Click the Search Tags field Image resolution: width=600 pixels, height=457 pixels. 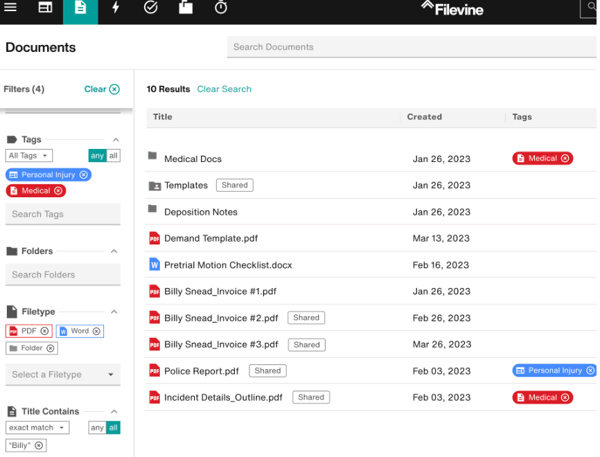pos(63,214)
